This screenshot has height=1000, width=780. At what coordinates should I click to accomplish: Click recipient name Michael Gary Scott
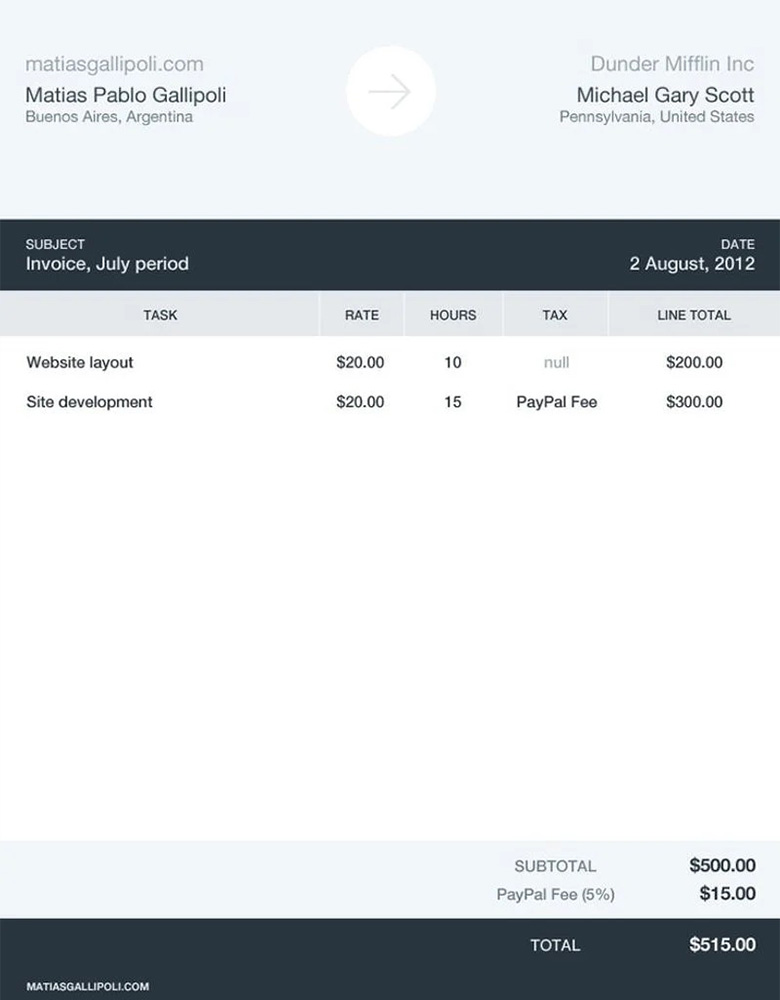(x=665, y=96)
